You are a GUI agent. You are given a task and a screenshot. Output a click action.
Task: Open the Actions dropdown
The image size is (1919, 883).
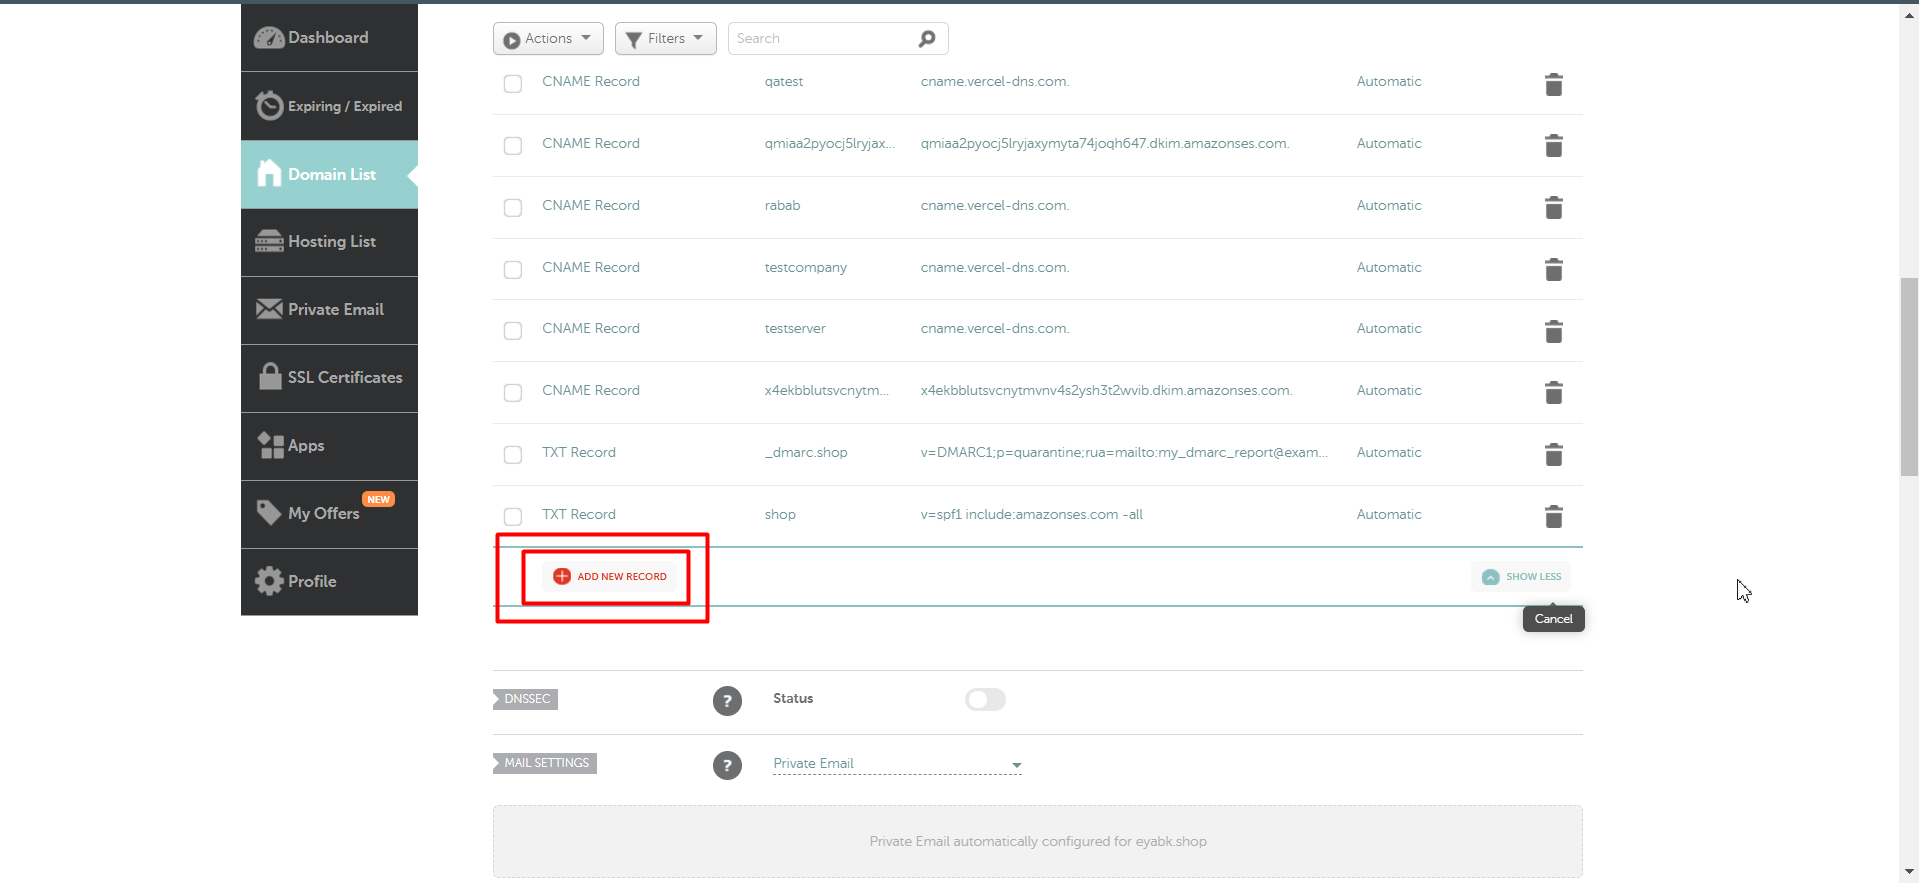tap(548, 39)
